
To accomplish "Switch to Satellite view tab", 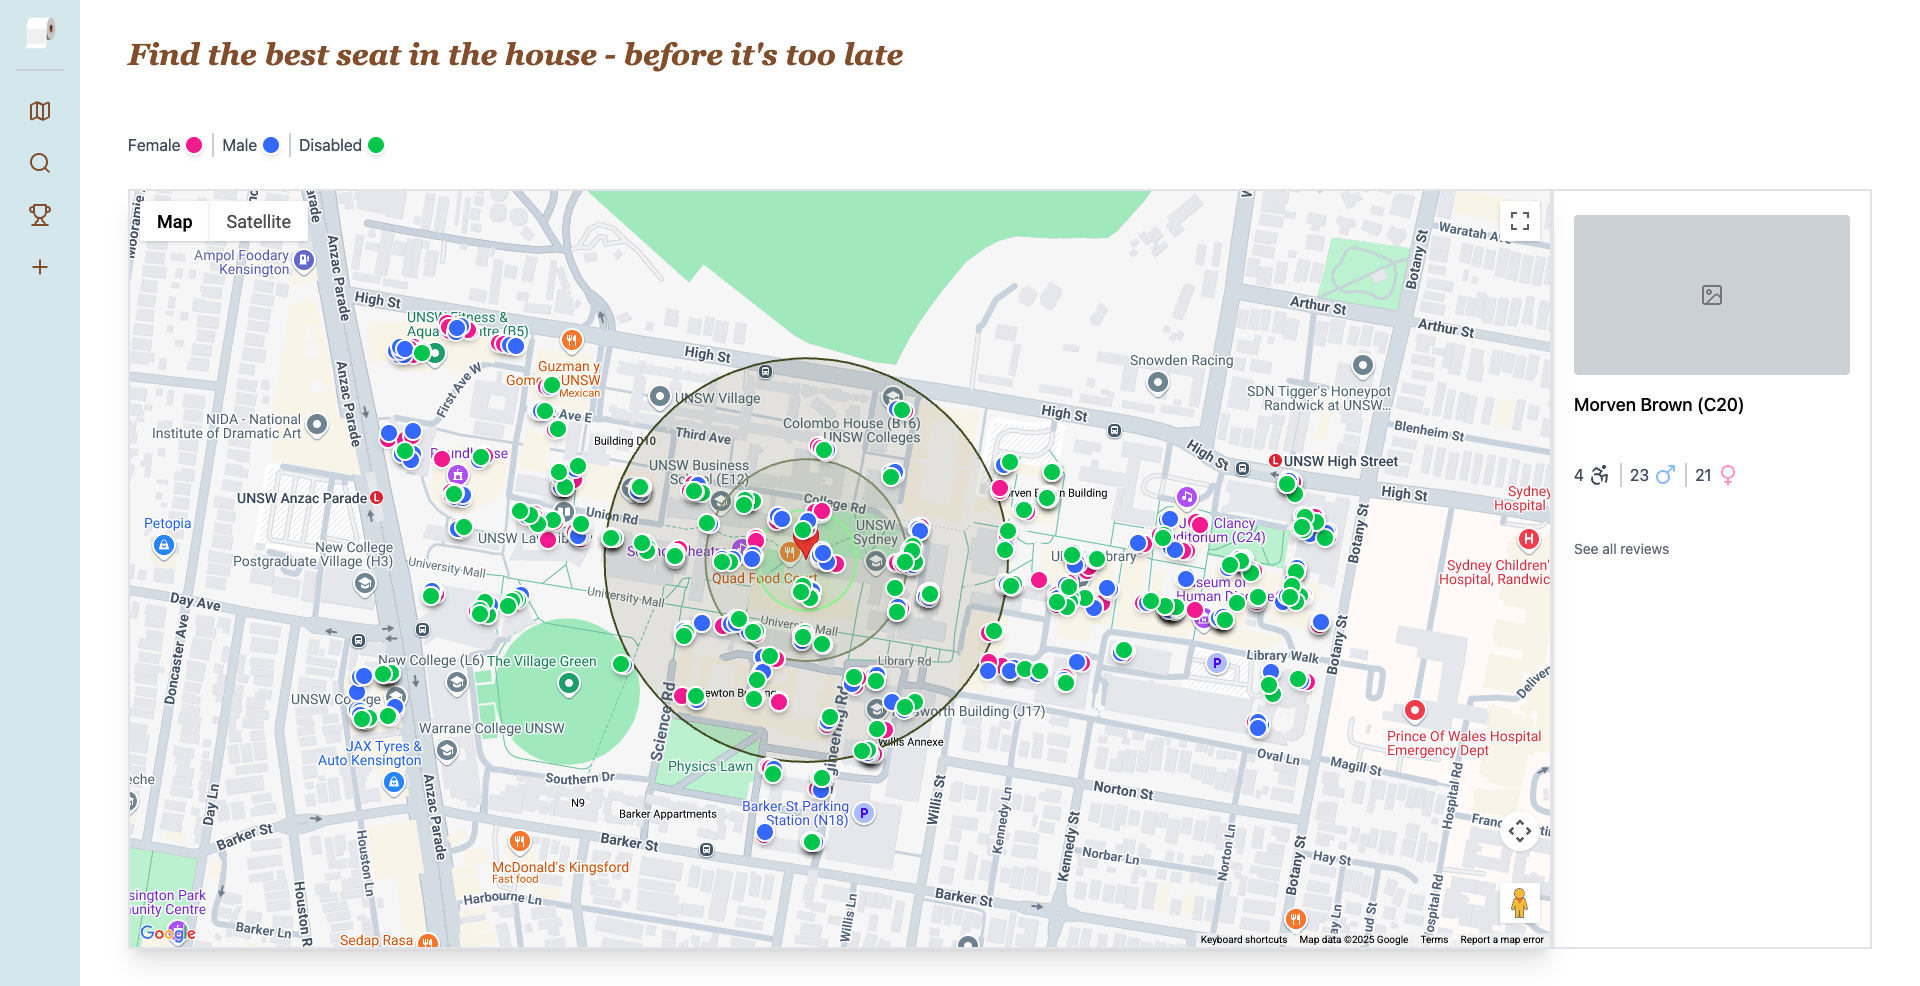I will (x=258, y=222).
